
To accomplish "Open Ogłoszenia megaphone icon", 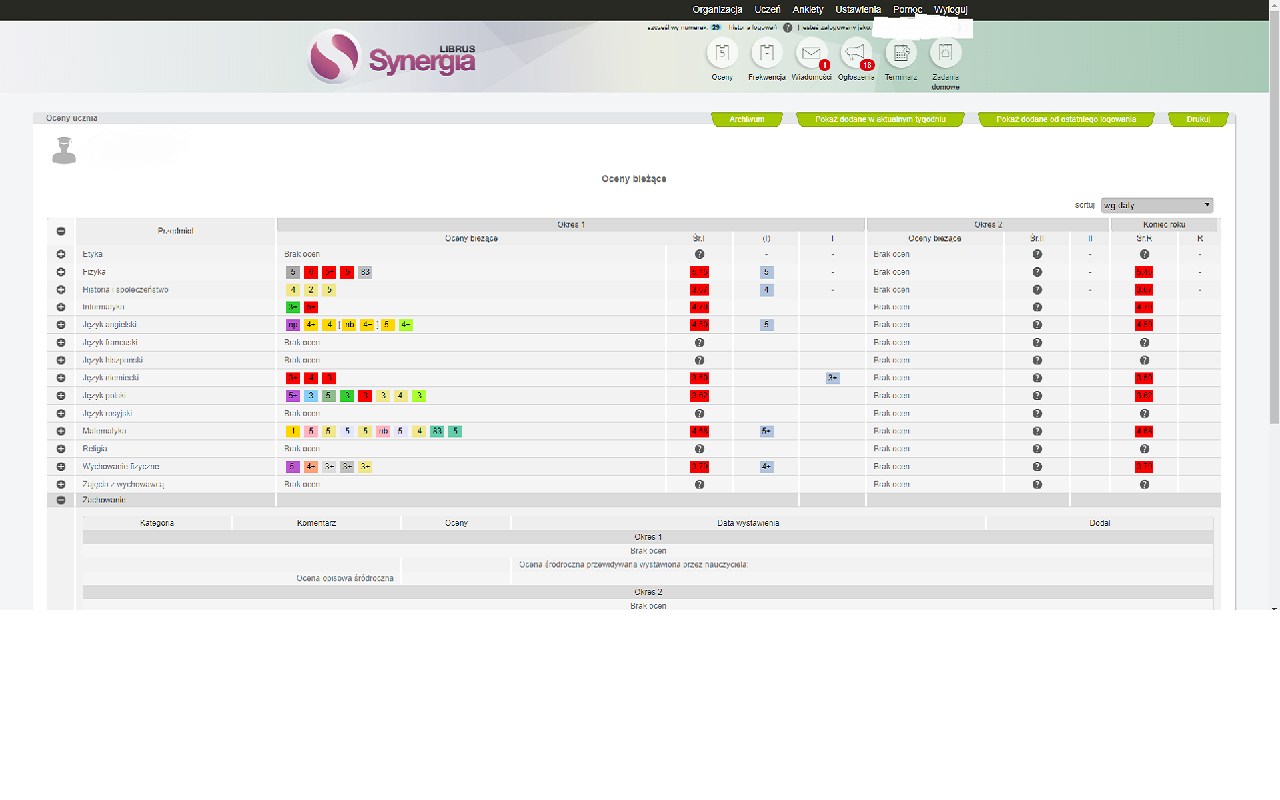I will click(856, 54).
